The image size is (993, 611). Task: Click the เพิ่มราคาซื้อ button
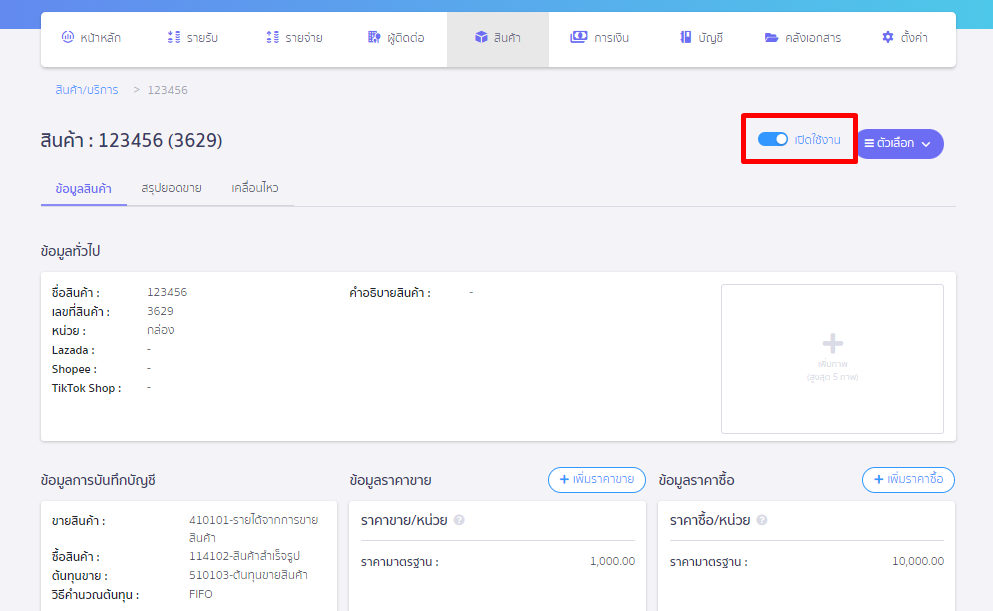908,480
